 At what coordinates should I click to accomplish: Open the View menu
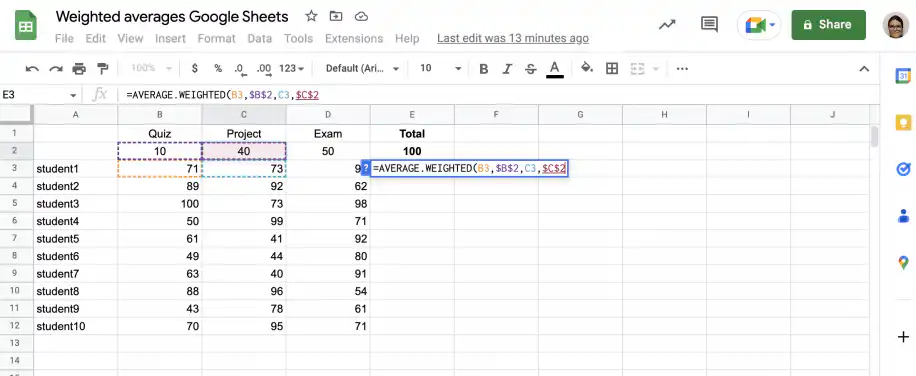[130, 39]
